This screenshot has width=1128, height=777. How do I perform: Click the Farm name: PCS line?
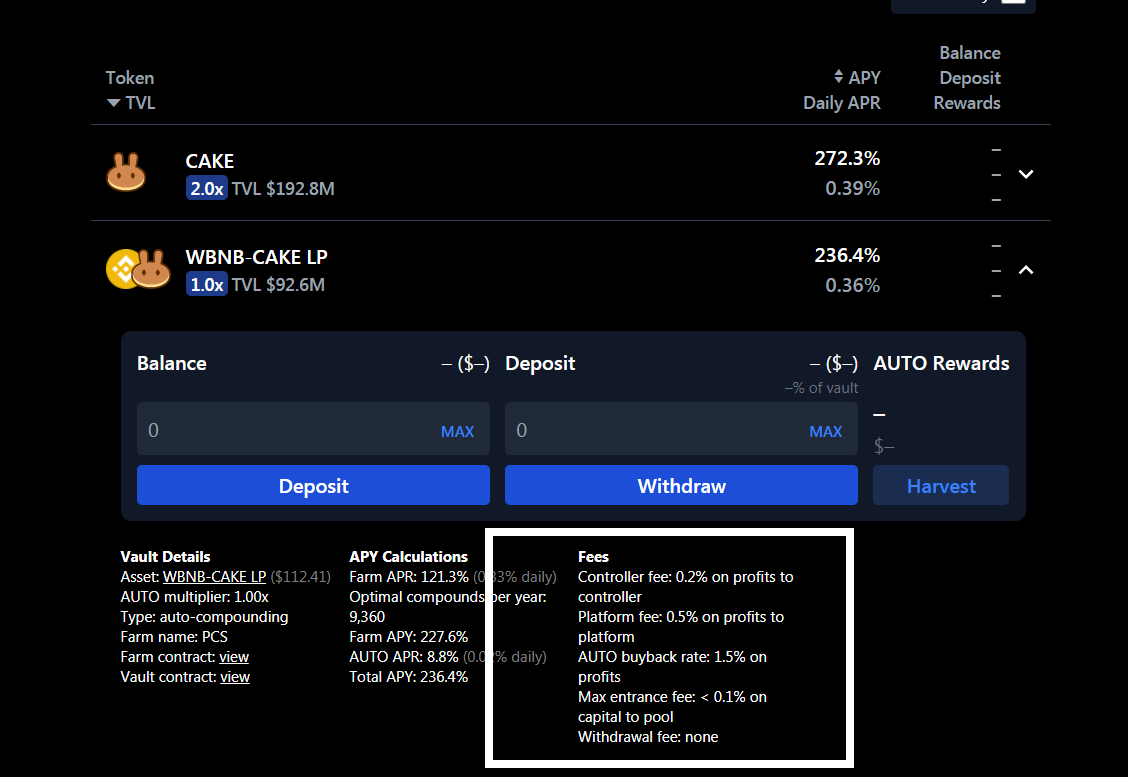[174, 637]
